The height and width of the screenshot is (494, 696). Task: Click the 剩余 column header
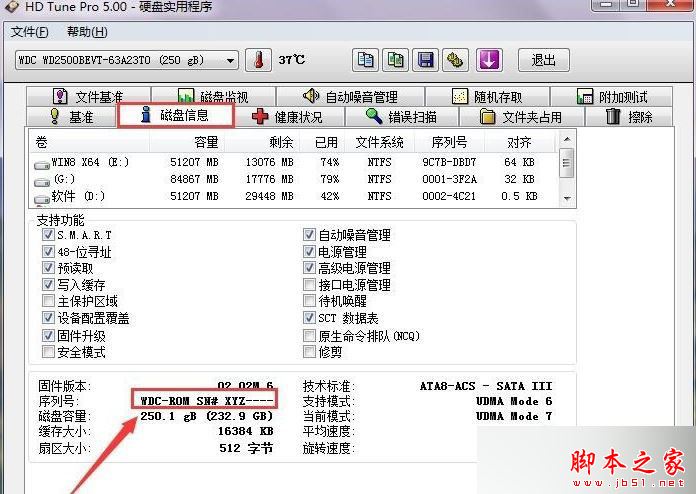point(263,142)
